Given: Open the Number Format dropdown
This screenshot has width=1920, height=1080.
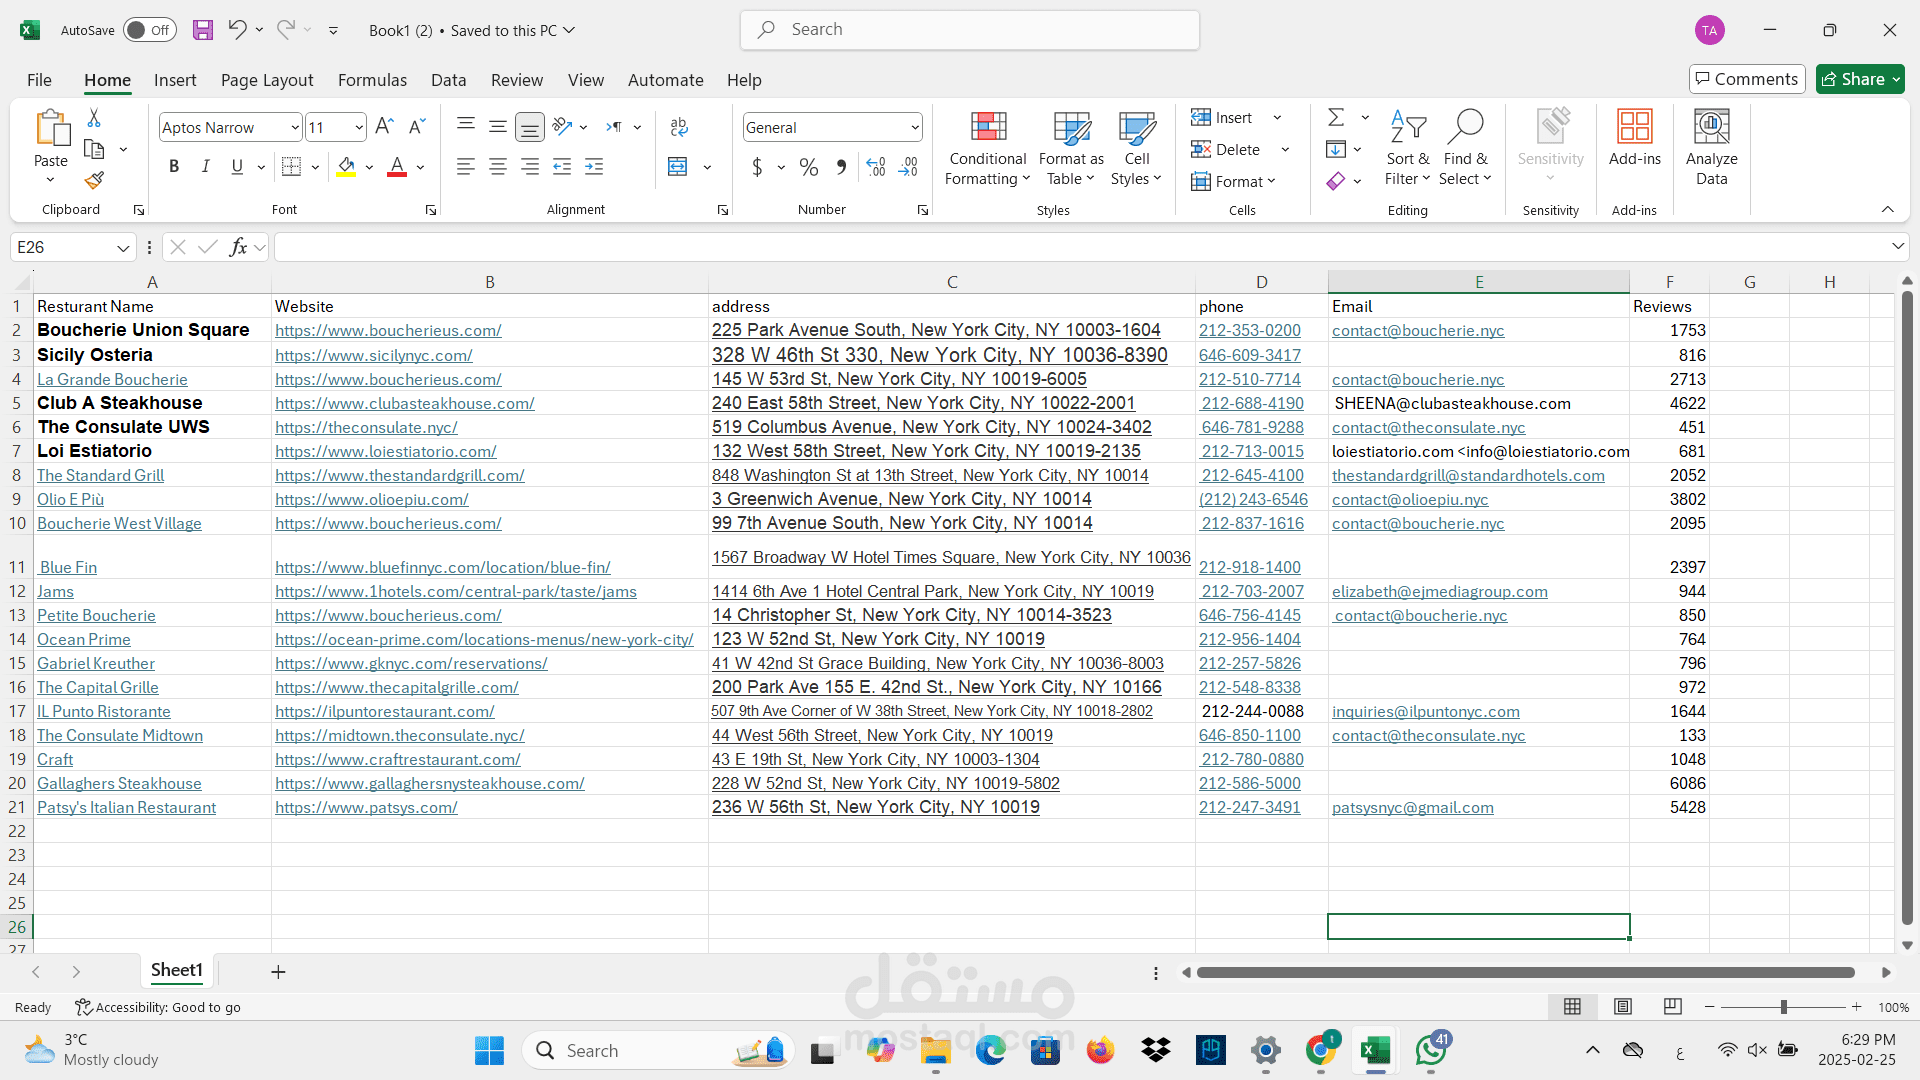Looking at the screenshot, I should 915,128.
